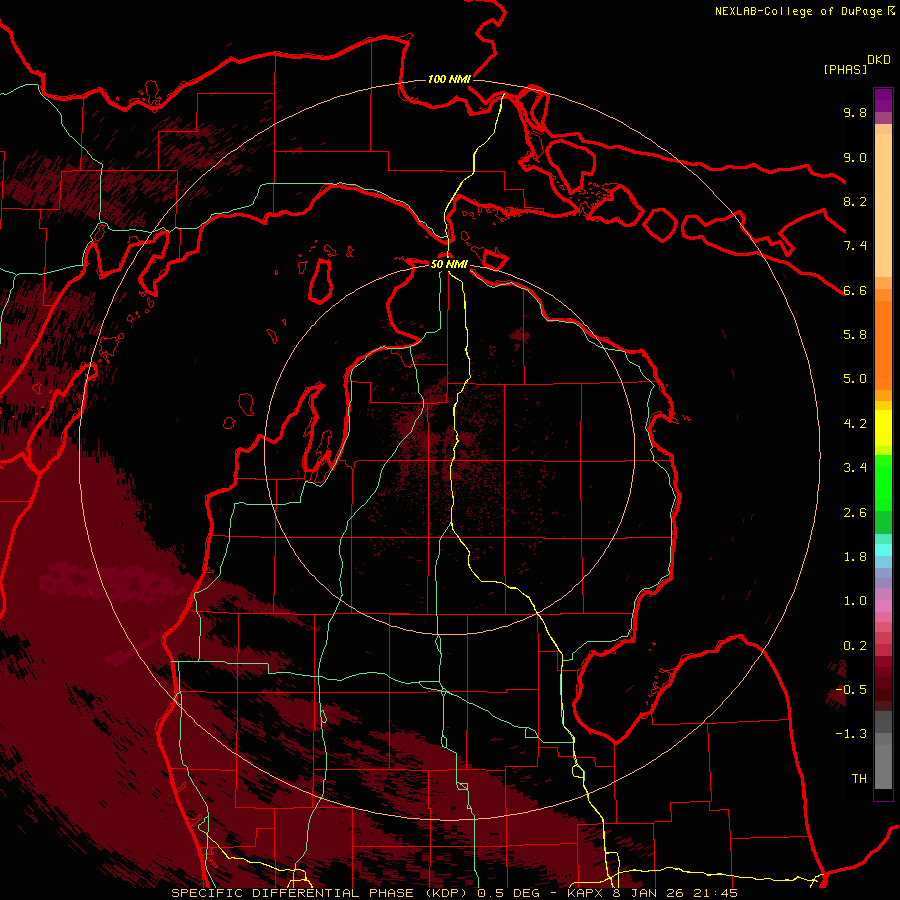
Task: Click the 9.0 legend value
Action: [855, 157]
